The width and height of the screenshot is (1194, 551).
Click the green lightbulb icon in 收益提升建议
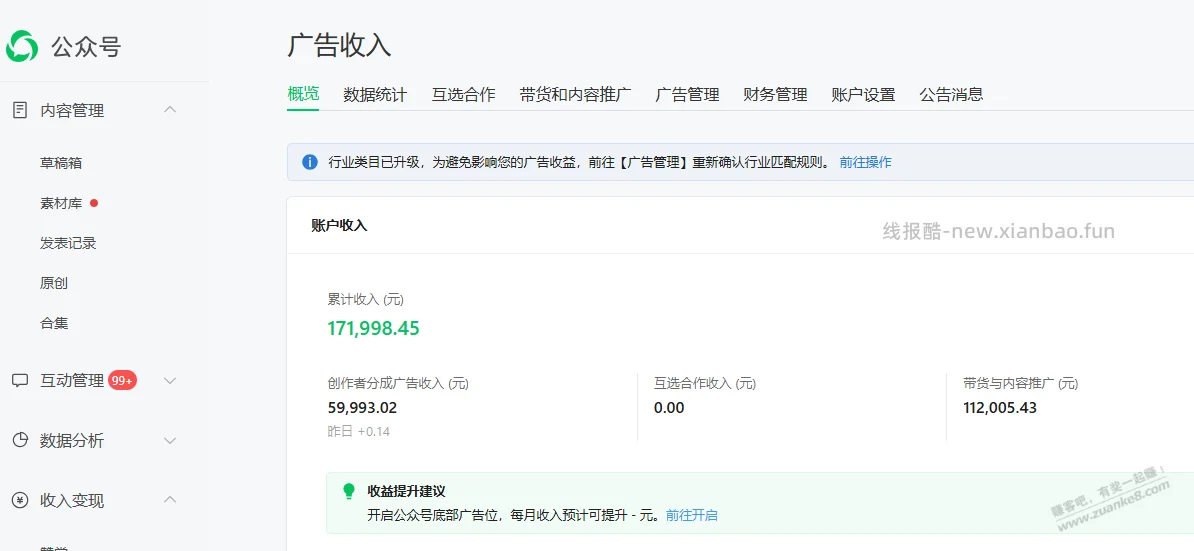click(x=349, y=491)
